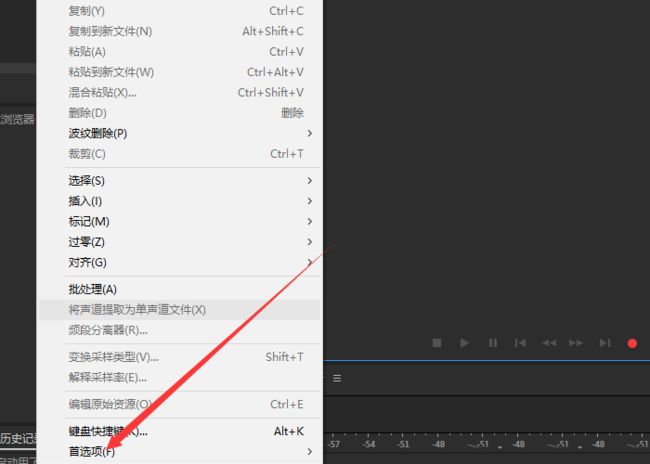Open 混合粘贴(X)... menu item
Image resolution: width=650 pixels, height=464 pixels.
coord(179,92)
